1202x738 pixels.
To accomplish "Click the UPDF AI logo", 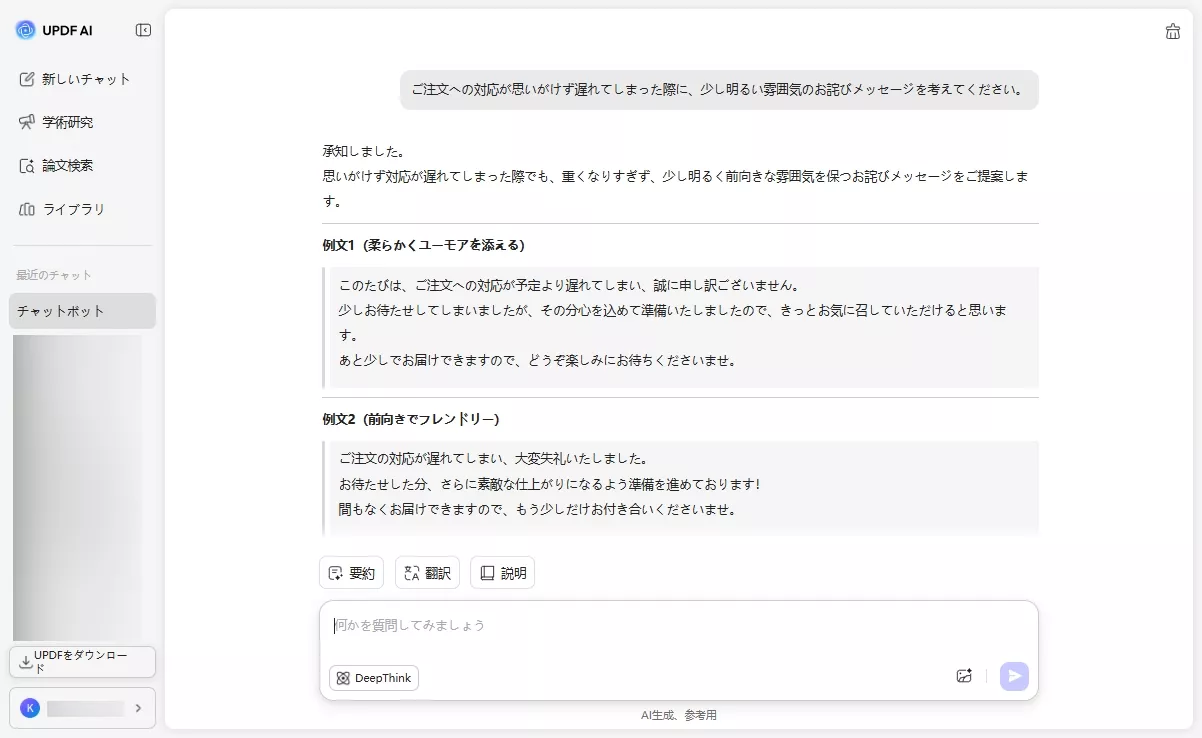I will (x=54, y=30).
